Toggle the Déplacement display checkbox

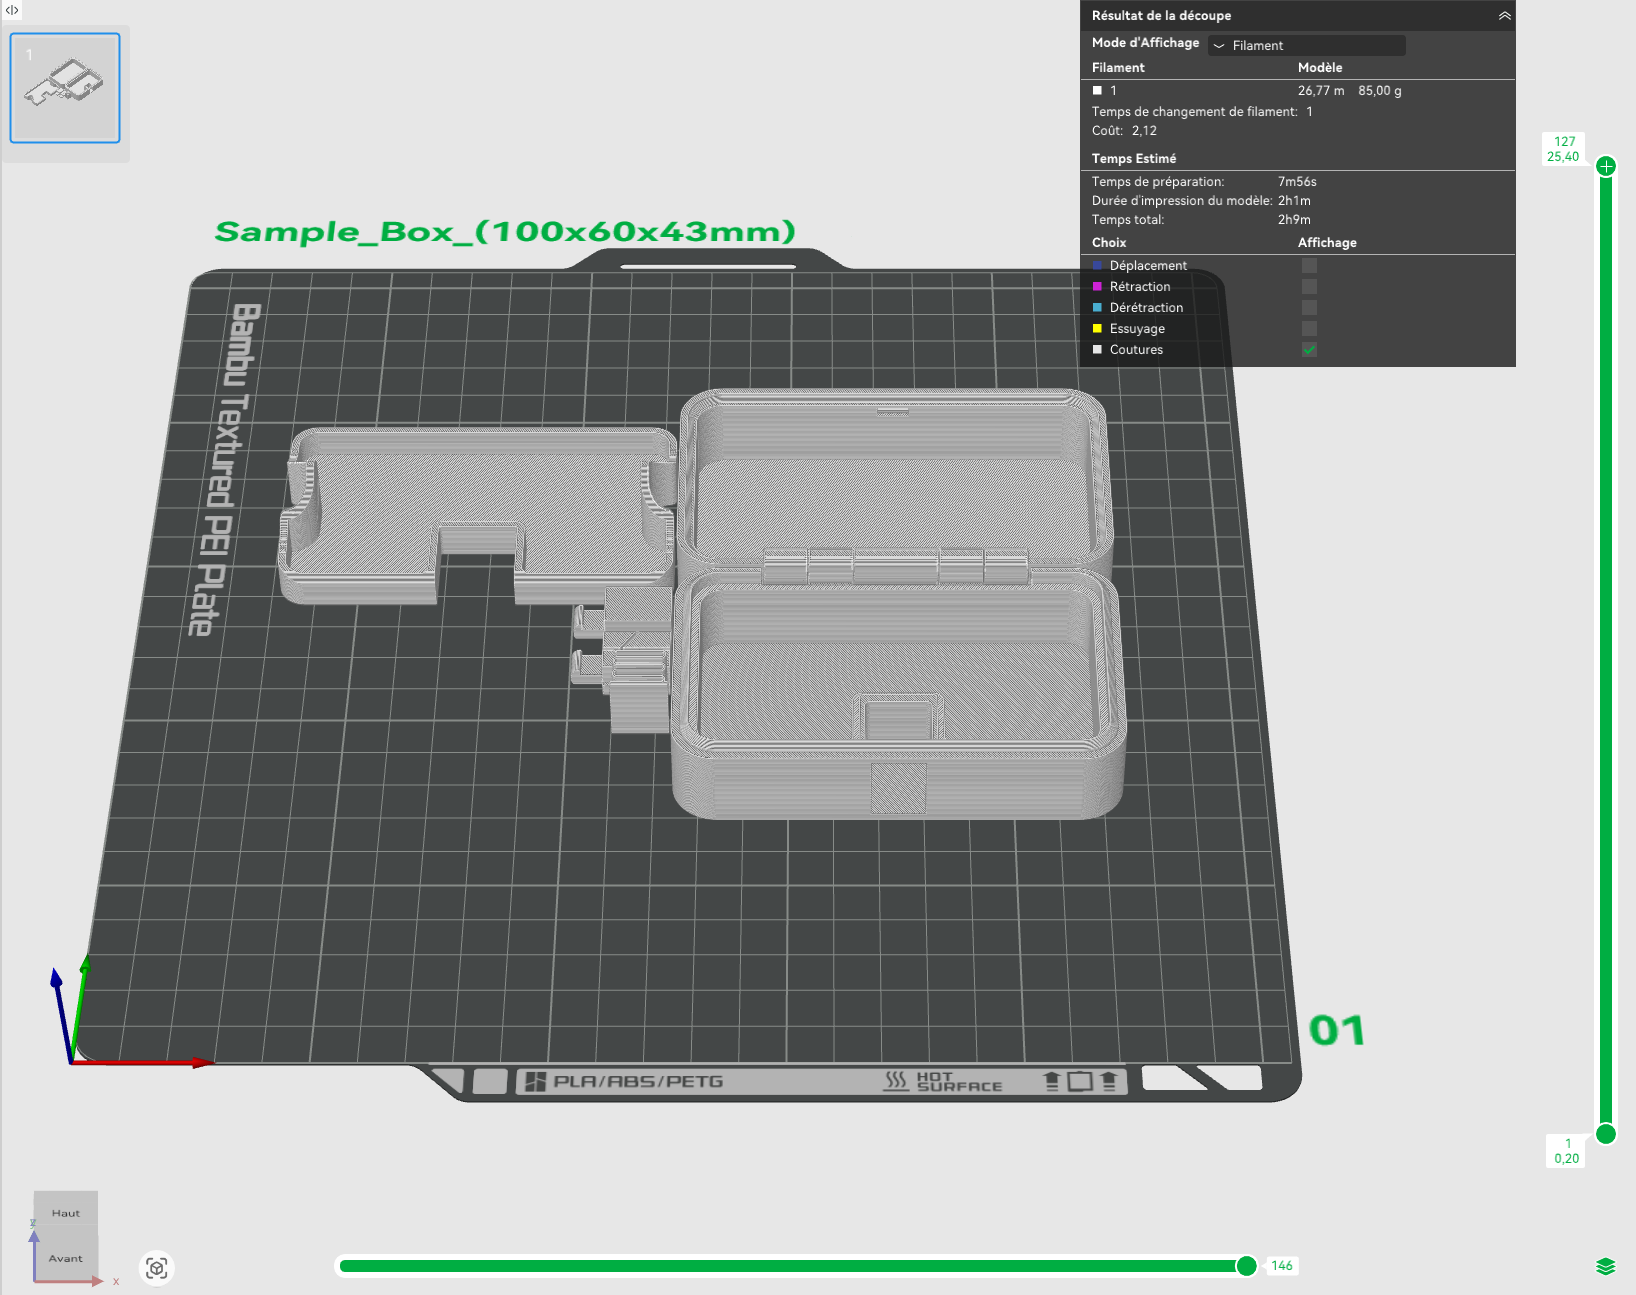point(1309,266)
